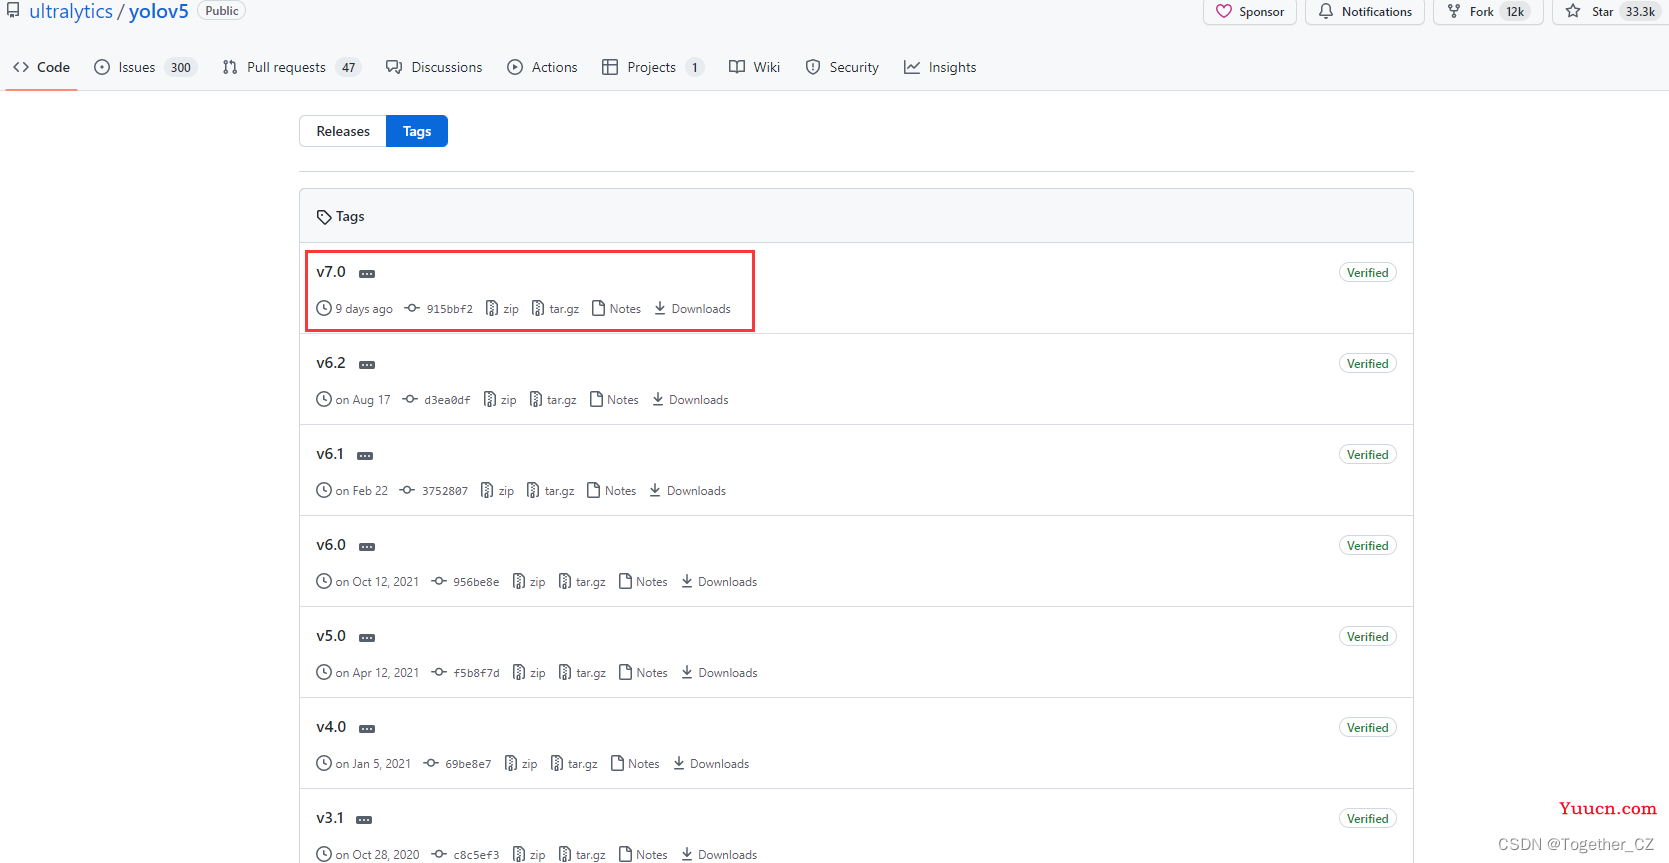
Task: Expand v4.0 ellipsis details
Action: [367, 729]
